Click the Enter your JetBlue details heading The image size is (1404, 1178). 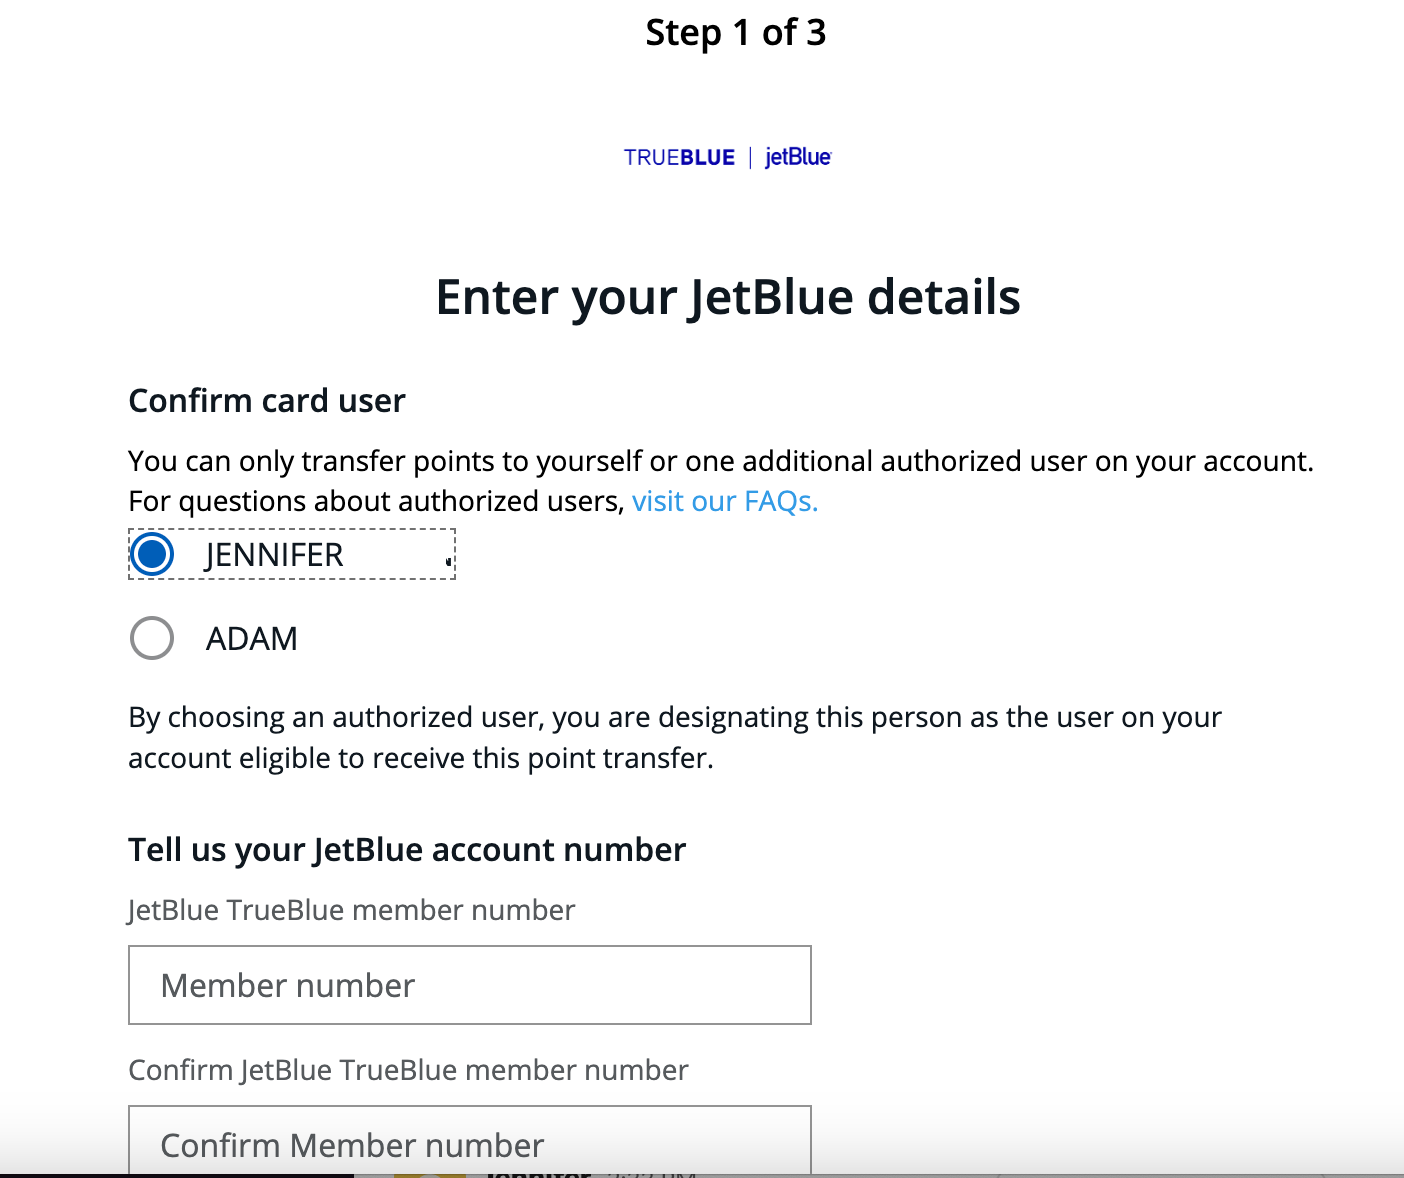click(x=728, y=297)
